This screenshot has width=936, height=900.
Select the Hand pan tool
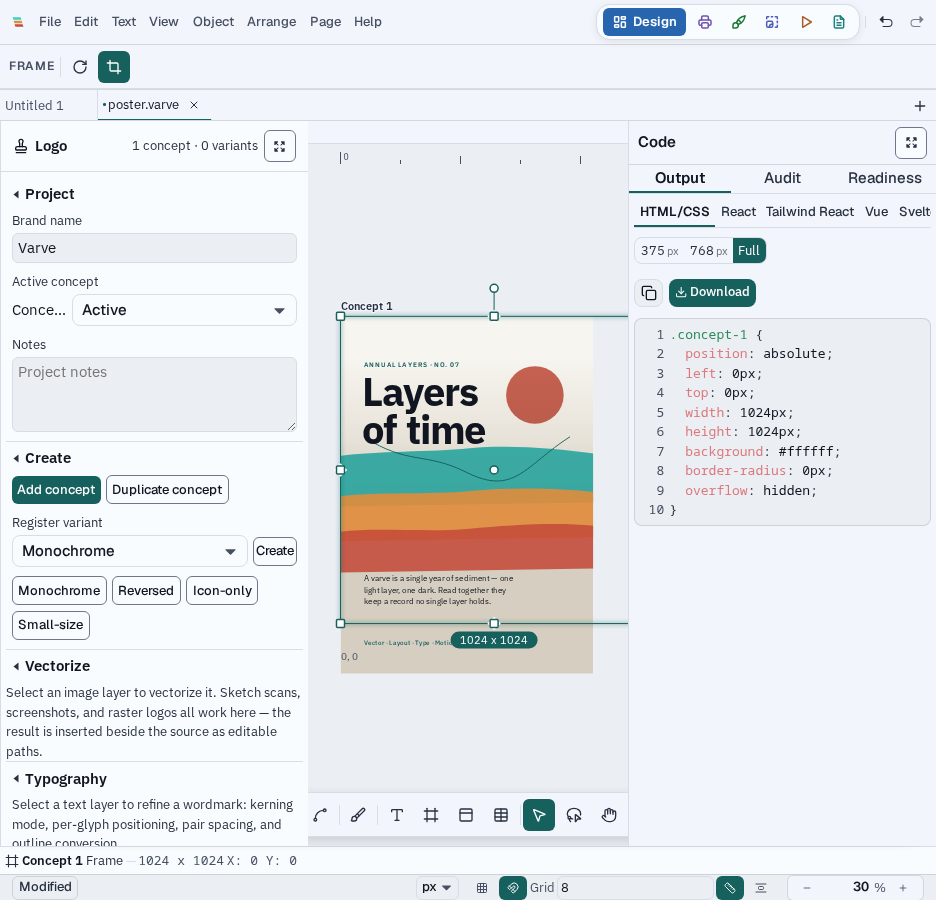609,815
